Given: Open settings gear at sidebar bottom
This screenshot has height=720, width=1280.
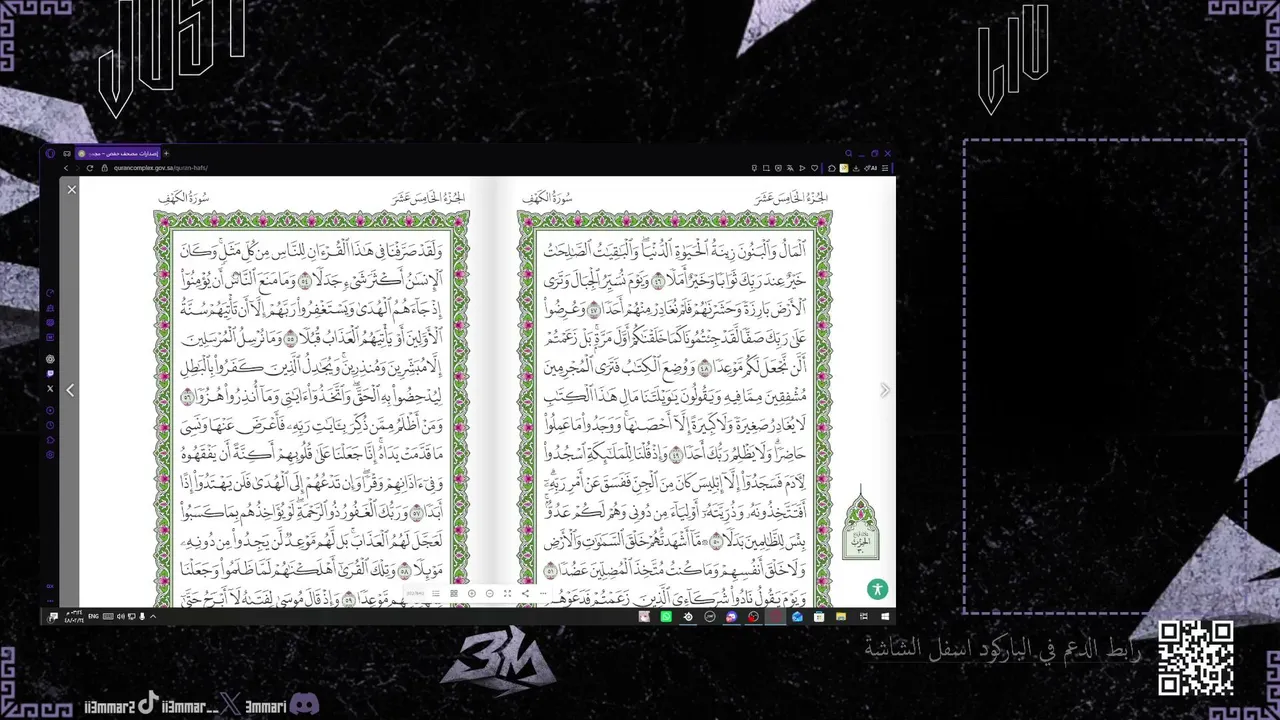Looking at the screenshot, I should coord(51,455).
